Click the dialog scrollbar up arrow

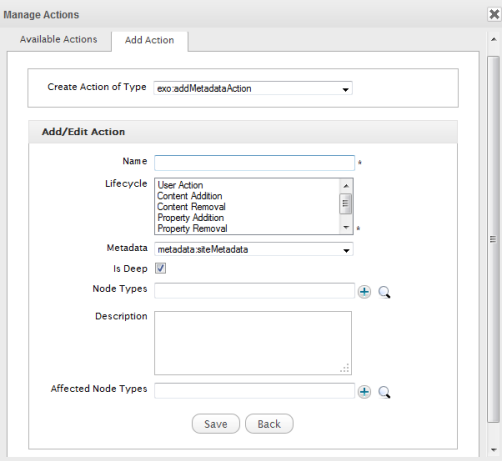[x=494, y=40]
